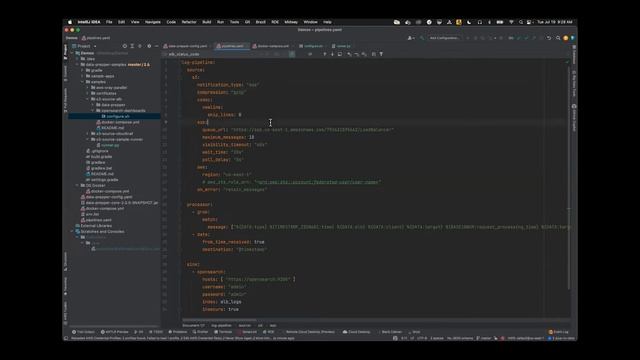
Task: Collapse the samples folder arrow
Action: click(x=82, y=82)
